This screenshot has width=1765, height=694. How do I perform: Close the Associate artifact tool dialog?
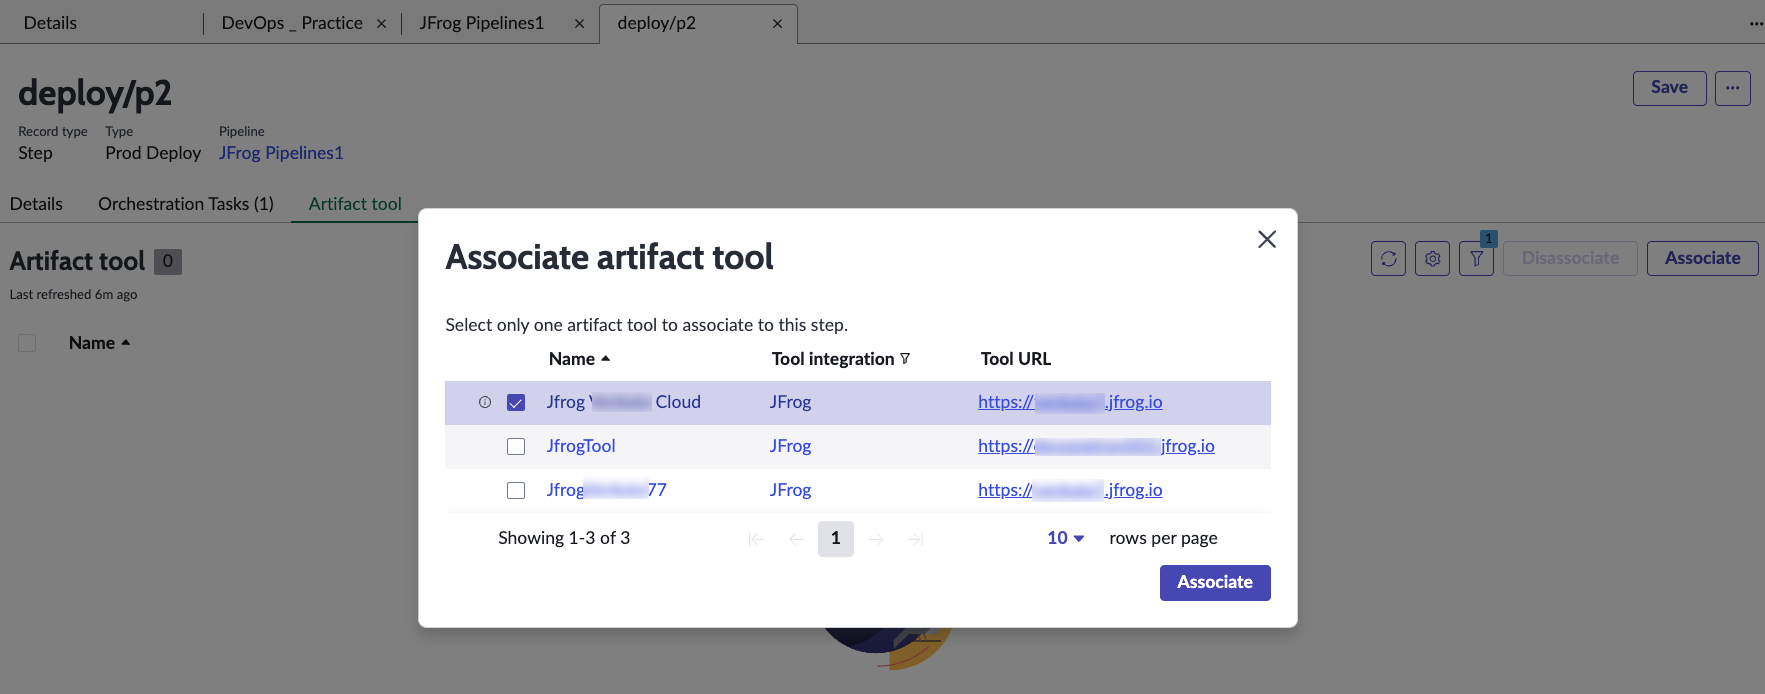pyautogui.click(x=1267, y=239)
